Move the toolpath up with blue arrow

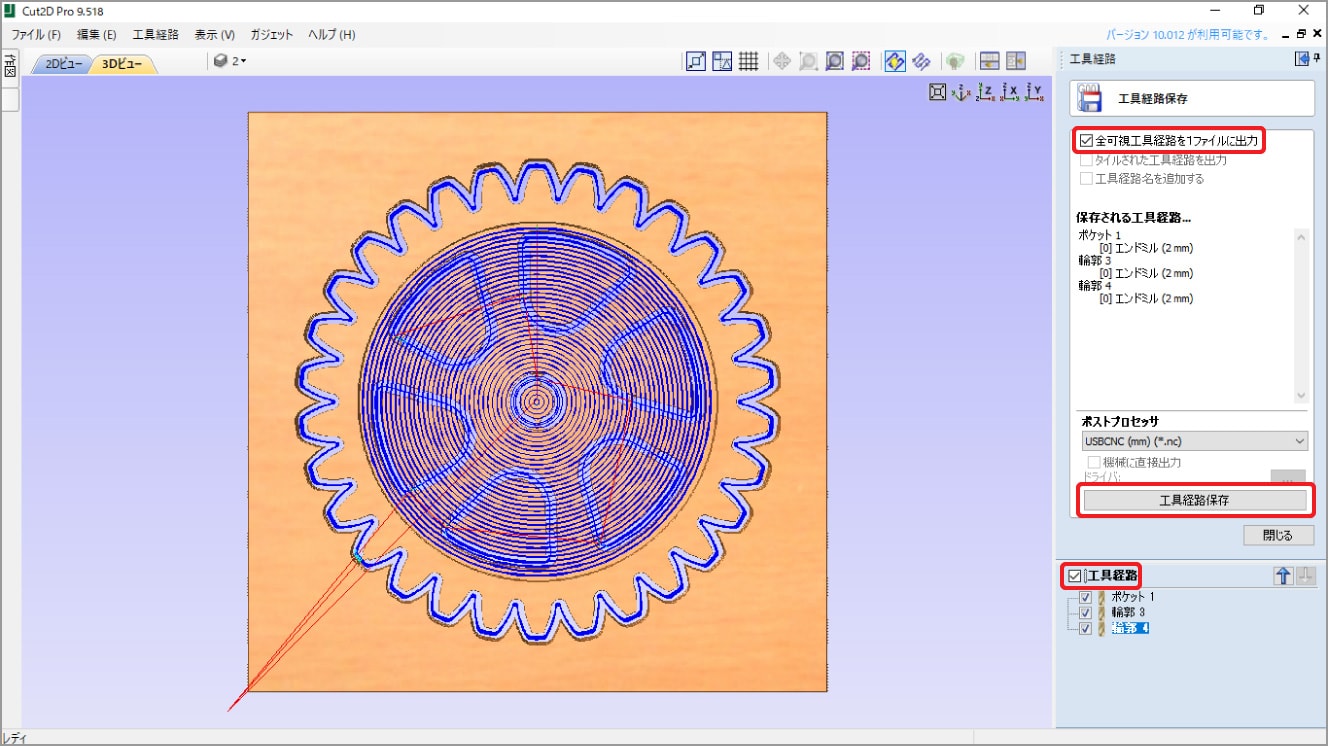point(1283,576)
